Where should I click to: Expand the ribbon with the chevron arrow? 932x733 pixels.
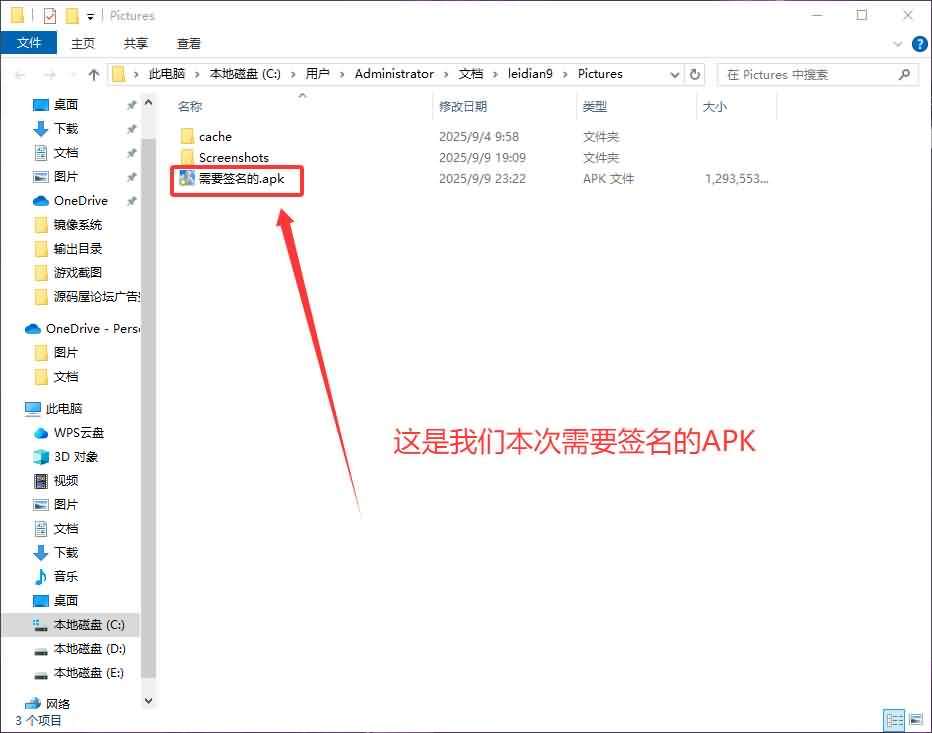pyautogui.click(x=898, y=43)
